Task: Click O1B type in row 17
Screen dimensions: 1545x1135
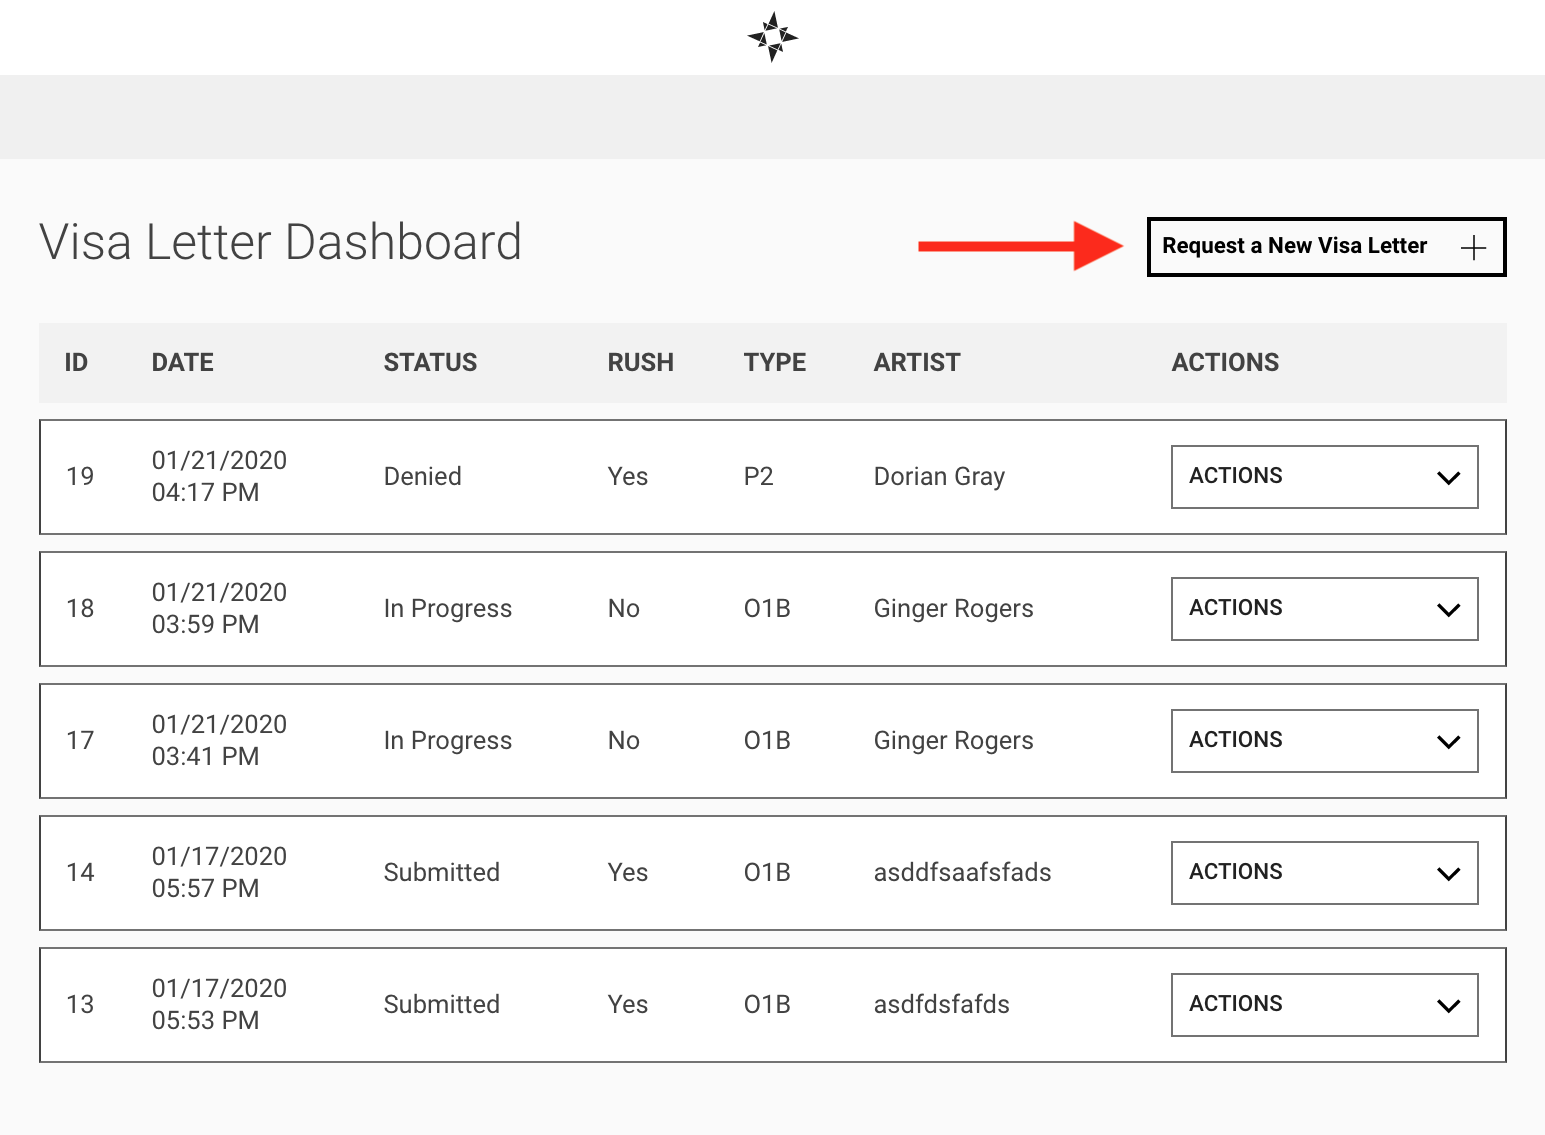Action: tap(767, 740)
